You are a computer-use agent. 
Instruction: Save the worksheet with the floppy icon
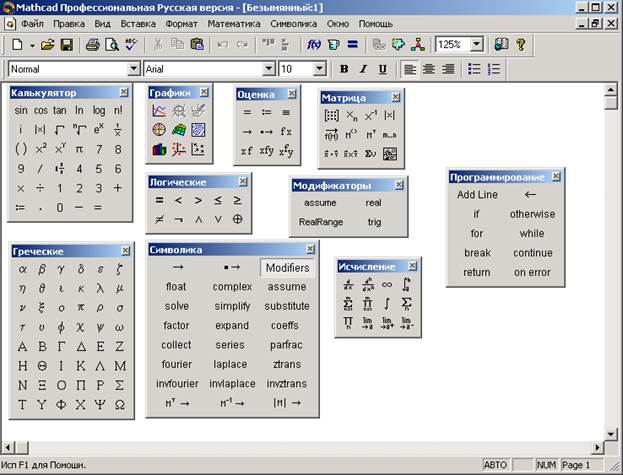click(x=66, y=44)
